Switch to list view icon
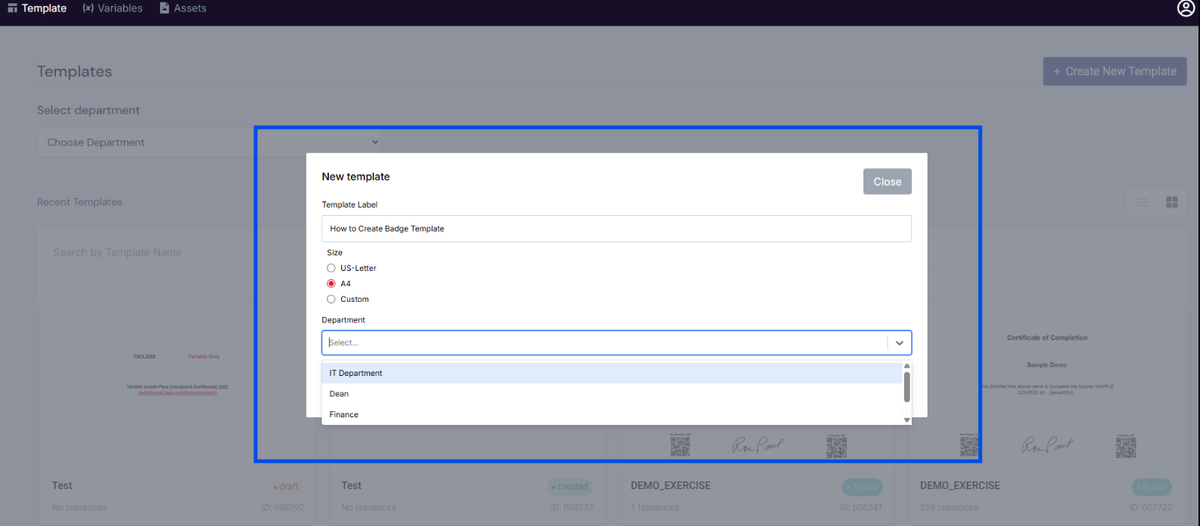 click(x=1141, y=203)
